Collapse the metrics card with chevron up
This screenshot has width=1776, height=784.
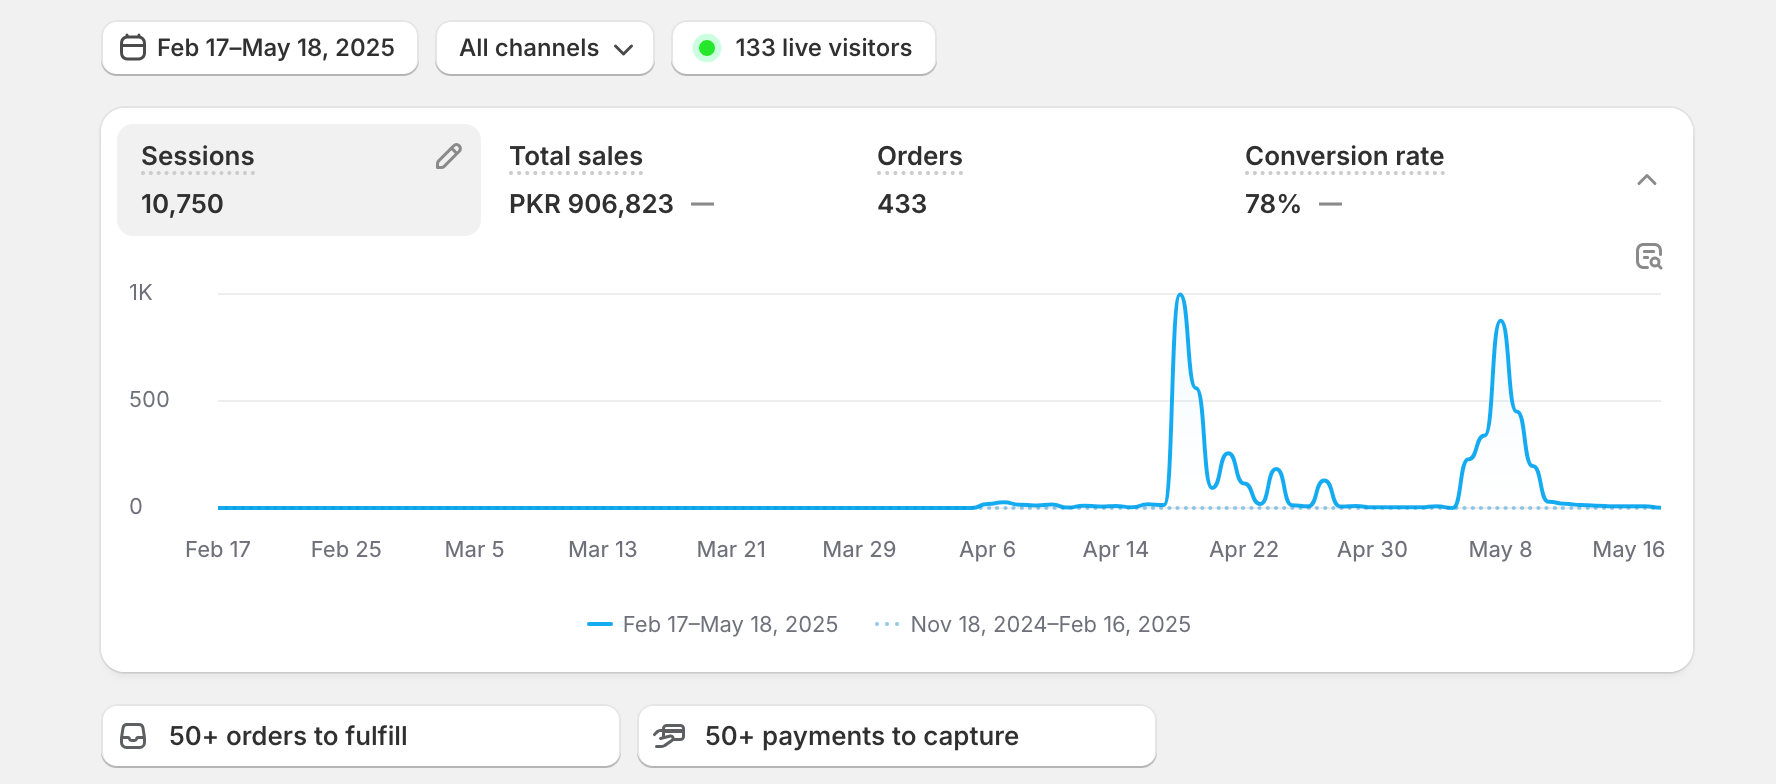coord(1646,180)
